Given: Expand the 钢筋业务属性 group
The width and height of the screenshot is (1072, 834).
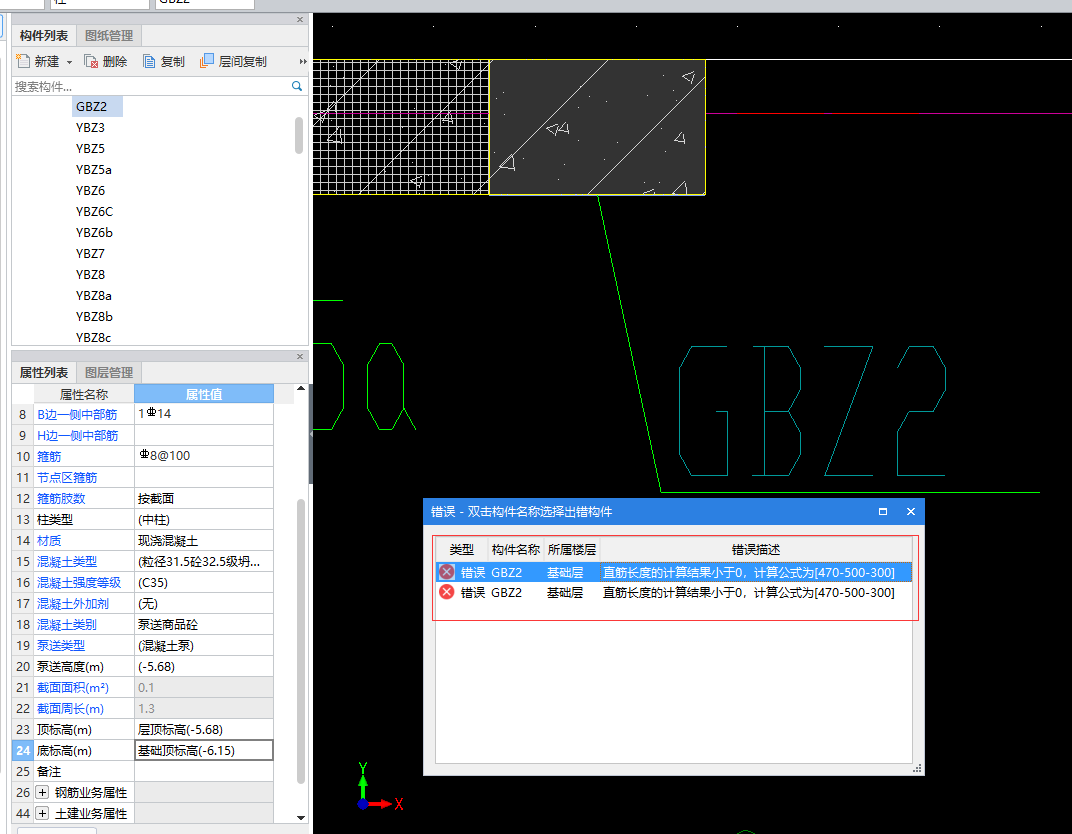Looking at the screenshot, I should (x=42, y=792).
